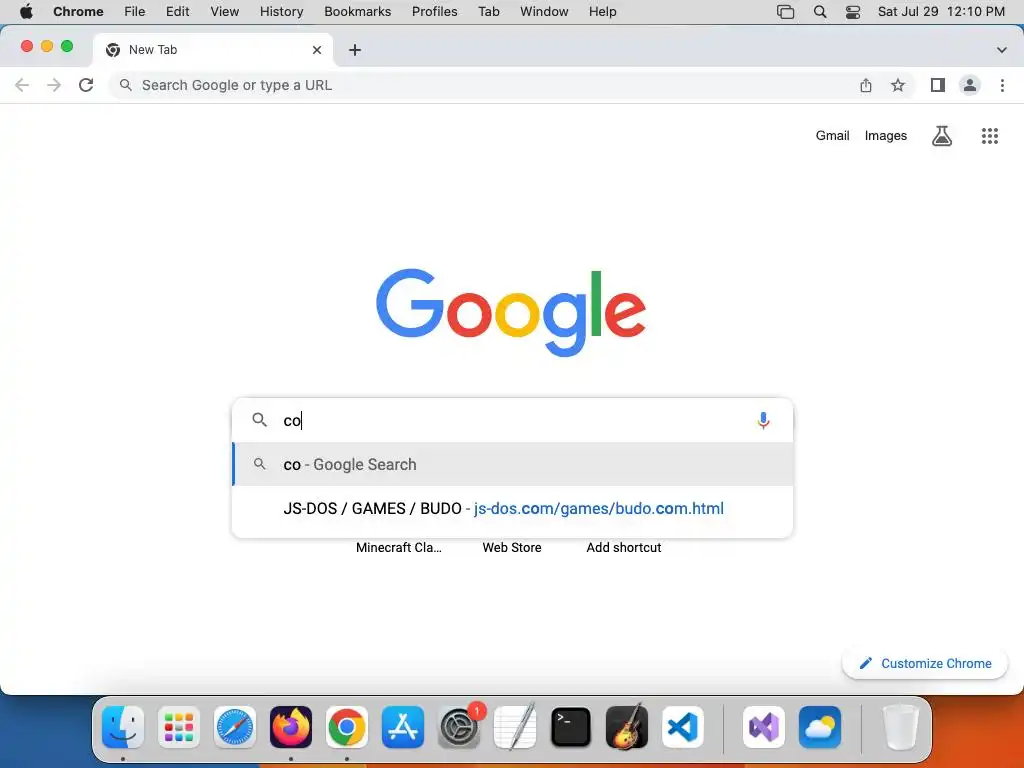Image resolution: width=1024 pixels, height=768 pixels.
Task: Open the File menu
Action: tap(135, 12)
